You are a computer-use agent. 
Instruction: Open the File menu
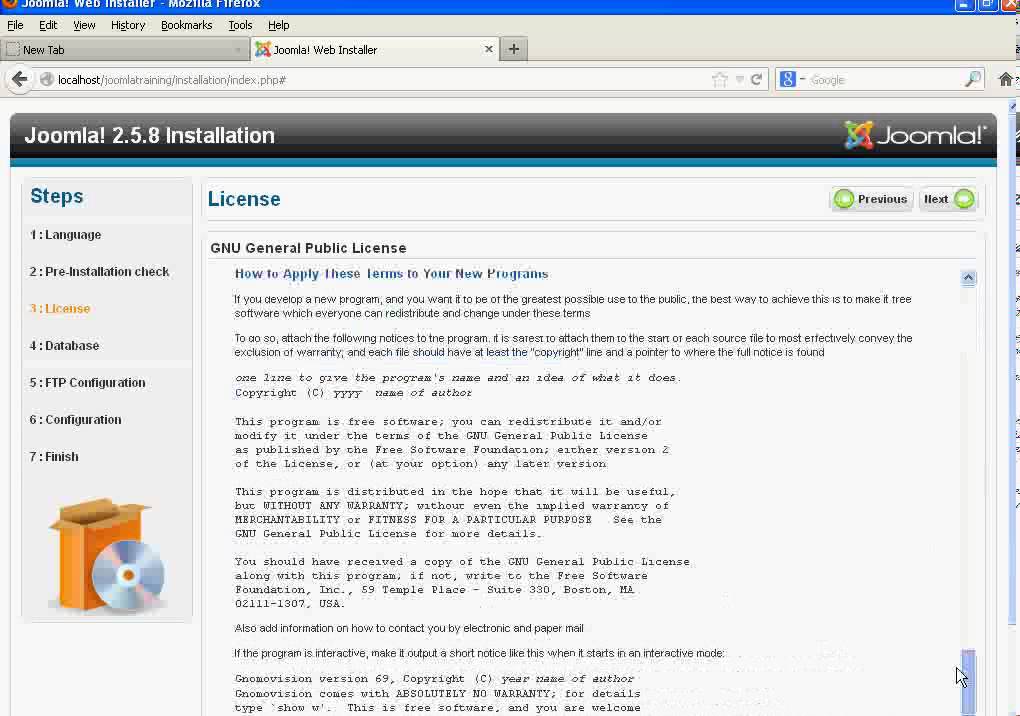[x=15, y=25]
